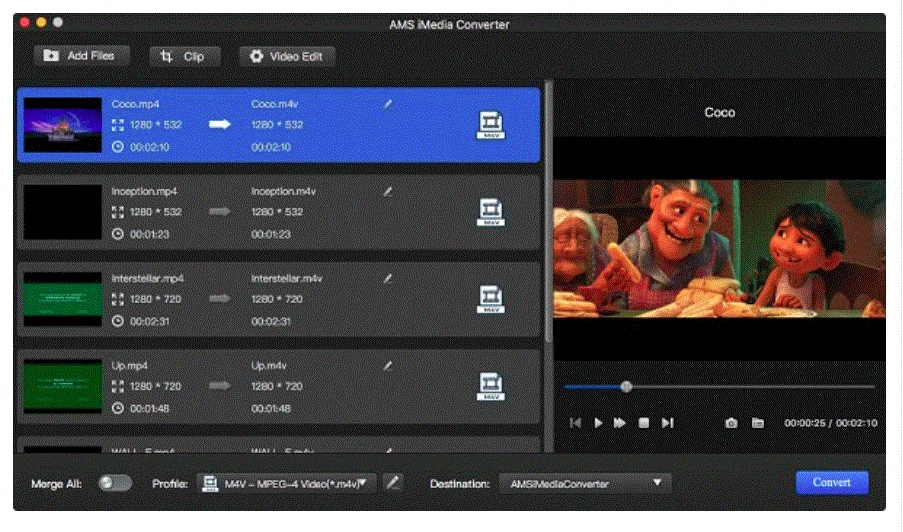903x532 pixels.
Task: Click the Interstellar.mp4 file name
Action: coord(147,279)
